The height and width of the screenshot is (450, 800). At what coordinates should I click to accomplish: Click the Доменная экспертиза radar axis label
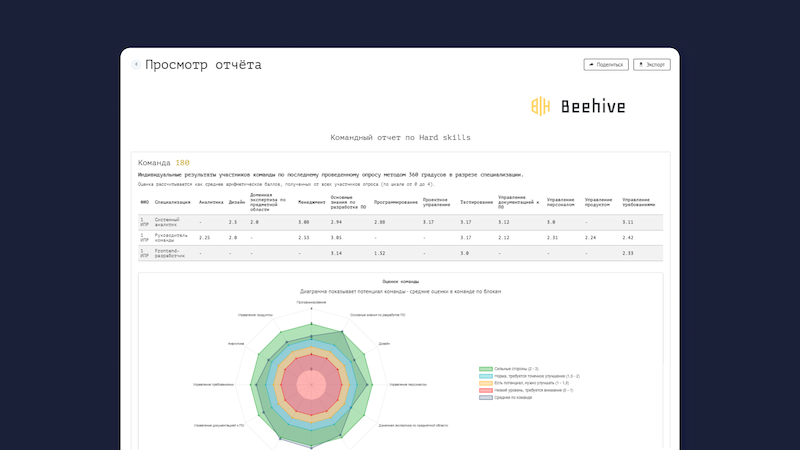pyautogui.click(x=413, y=425)
